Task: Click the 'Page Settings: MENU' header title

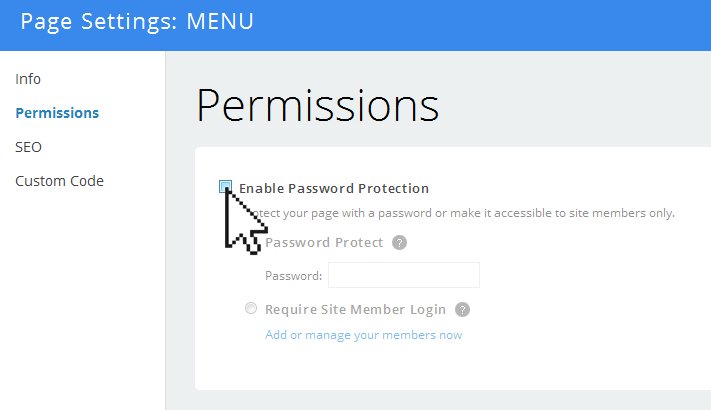Action: (137, 22)
